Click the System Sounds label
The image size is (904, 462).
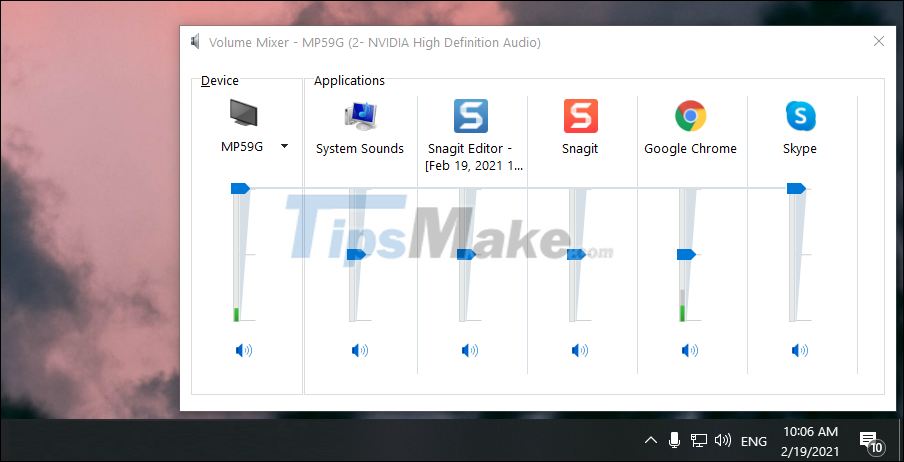(360, 149)
